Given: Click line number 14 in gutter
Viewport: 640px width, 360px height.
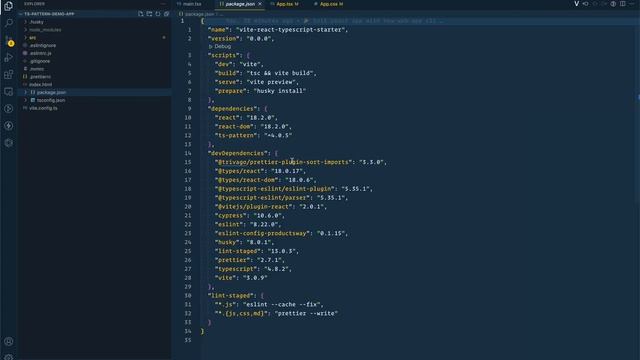Looking at the screenshot, I should click(188, 153).
